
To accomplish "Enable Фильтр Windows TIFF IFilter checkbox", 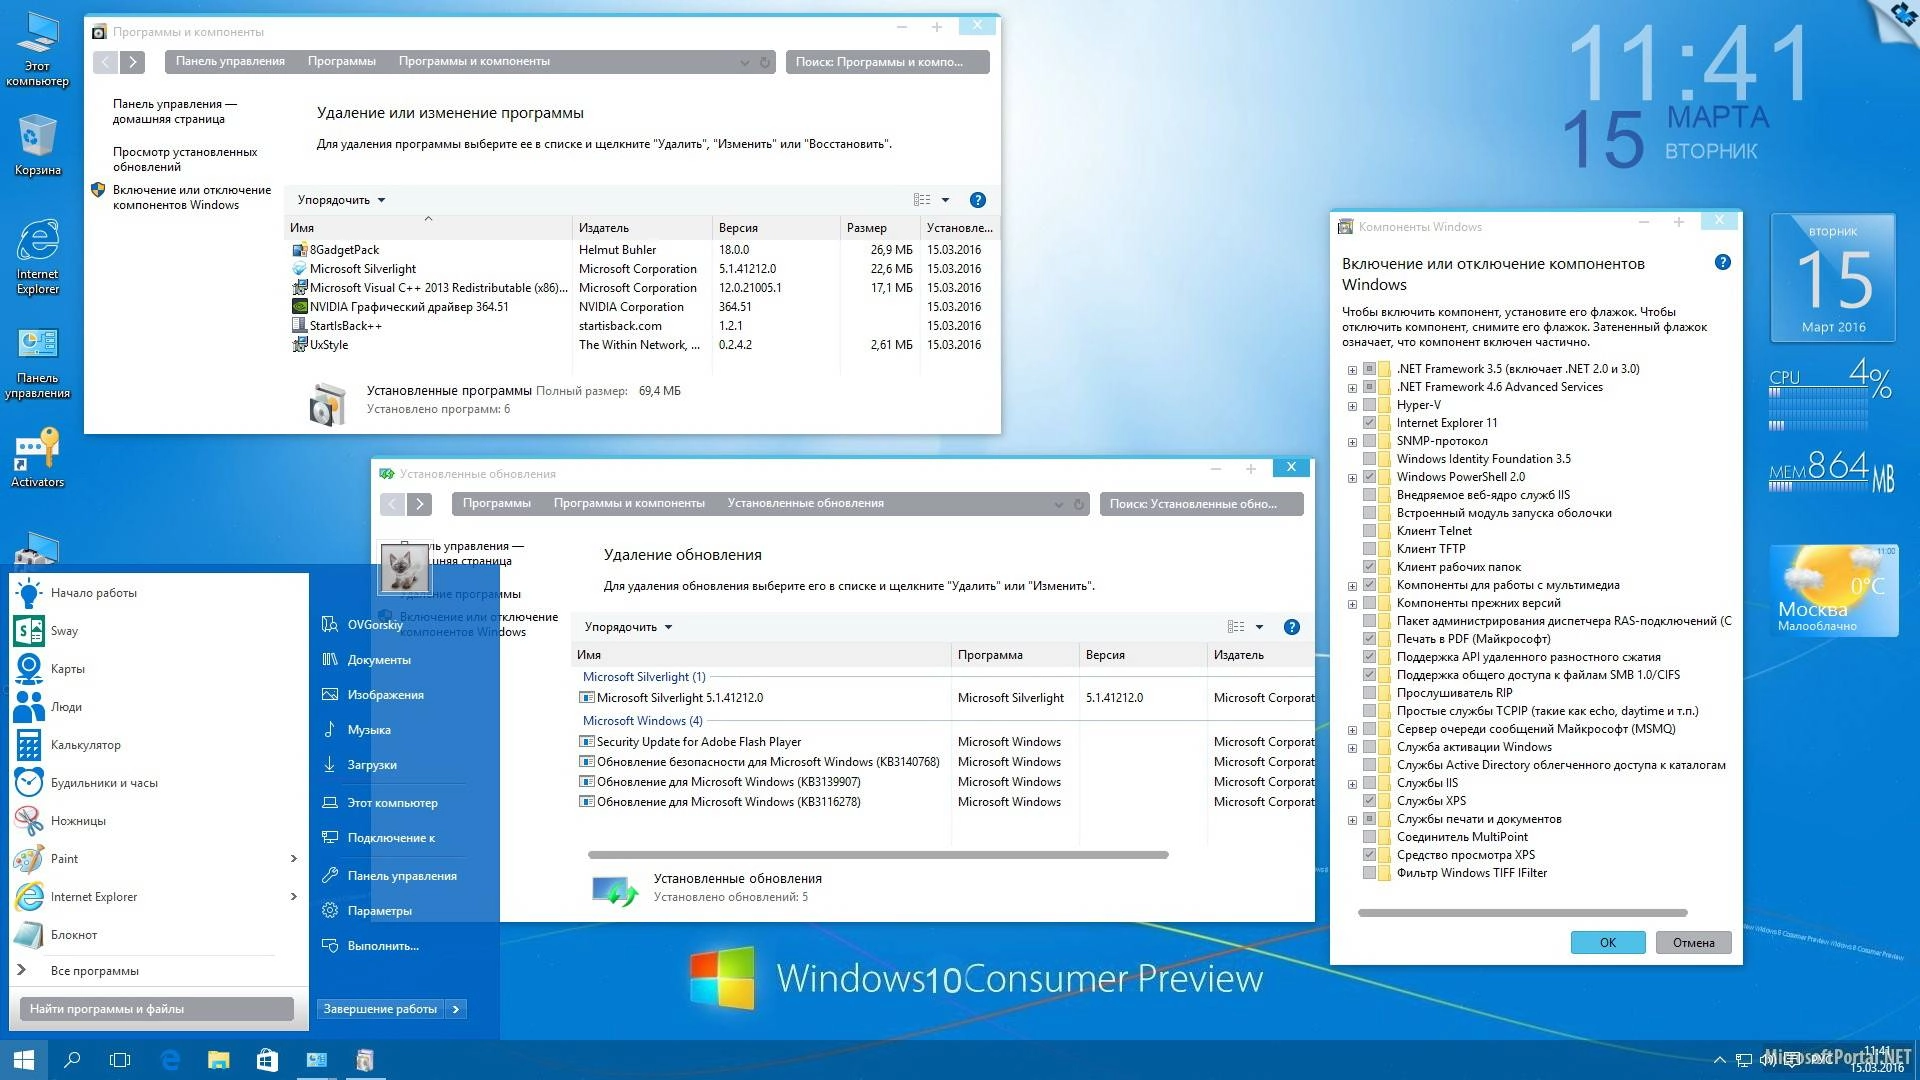I will tap(1370, 873).
